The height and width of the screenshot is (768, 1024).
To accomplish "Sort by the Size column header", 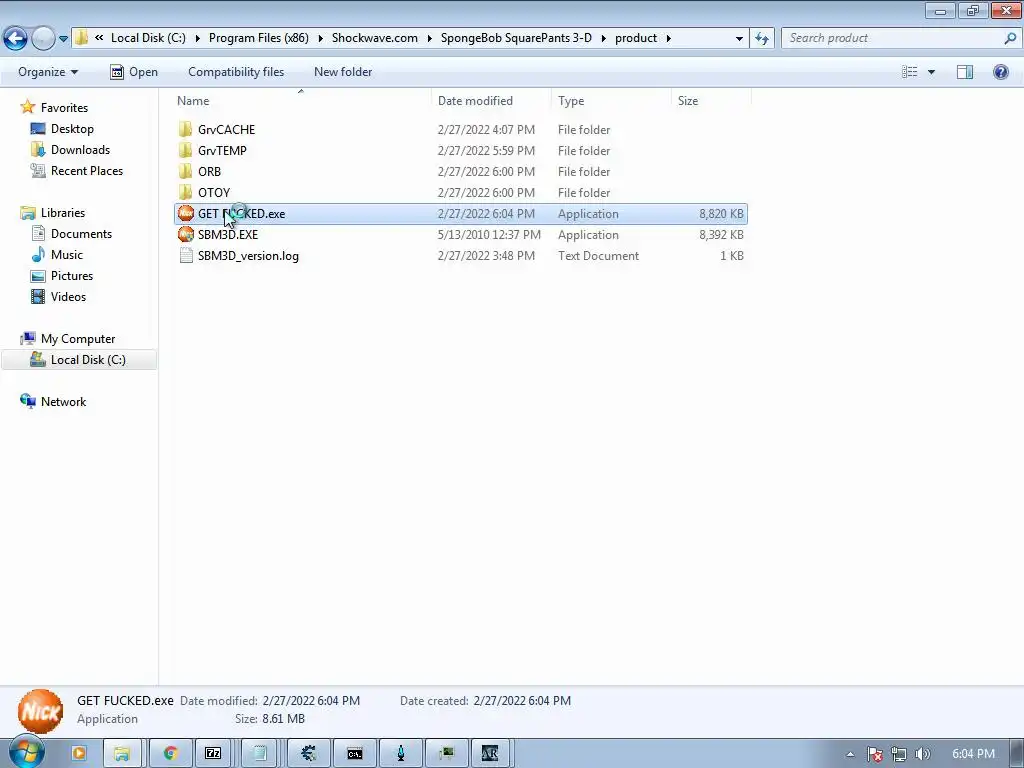I will 688,101.
